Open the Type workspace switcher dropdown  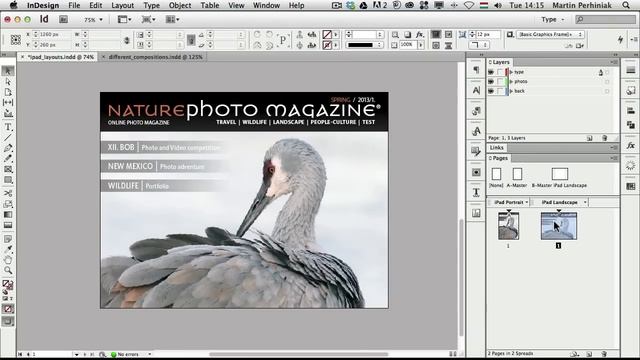pos(553,19)
